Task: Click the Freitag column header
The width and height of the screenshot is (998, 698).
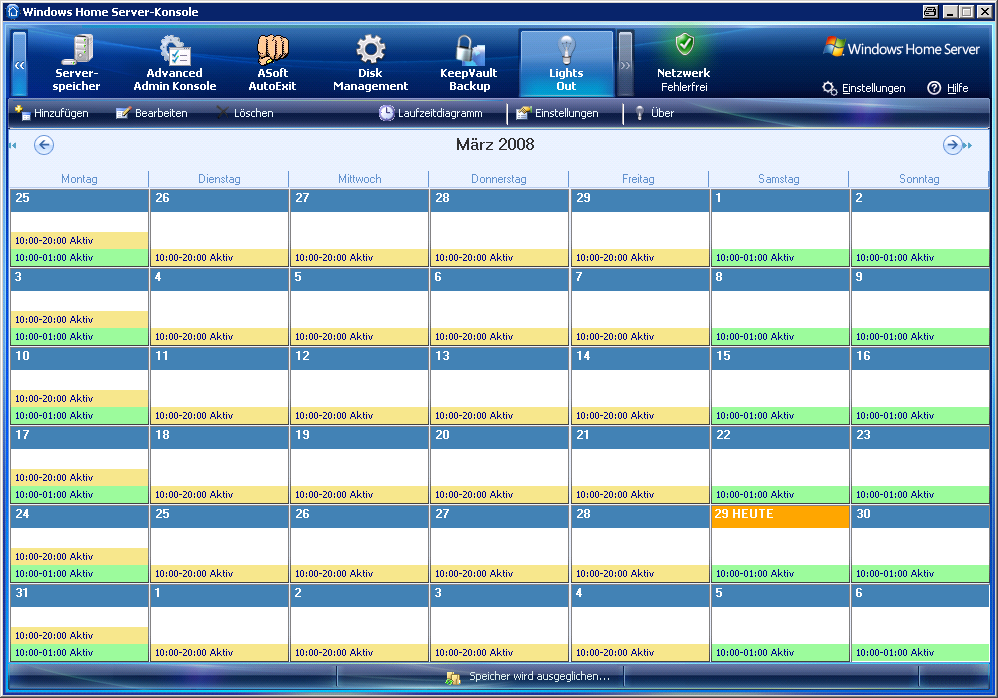Action: (638, 179)
